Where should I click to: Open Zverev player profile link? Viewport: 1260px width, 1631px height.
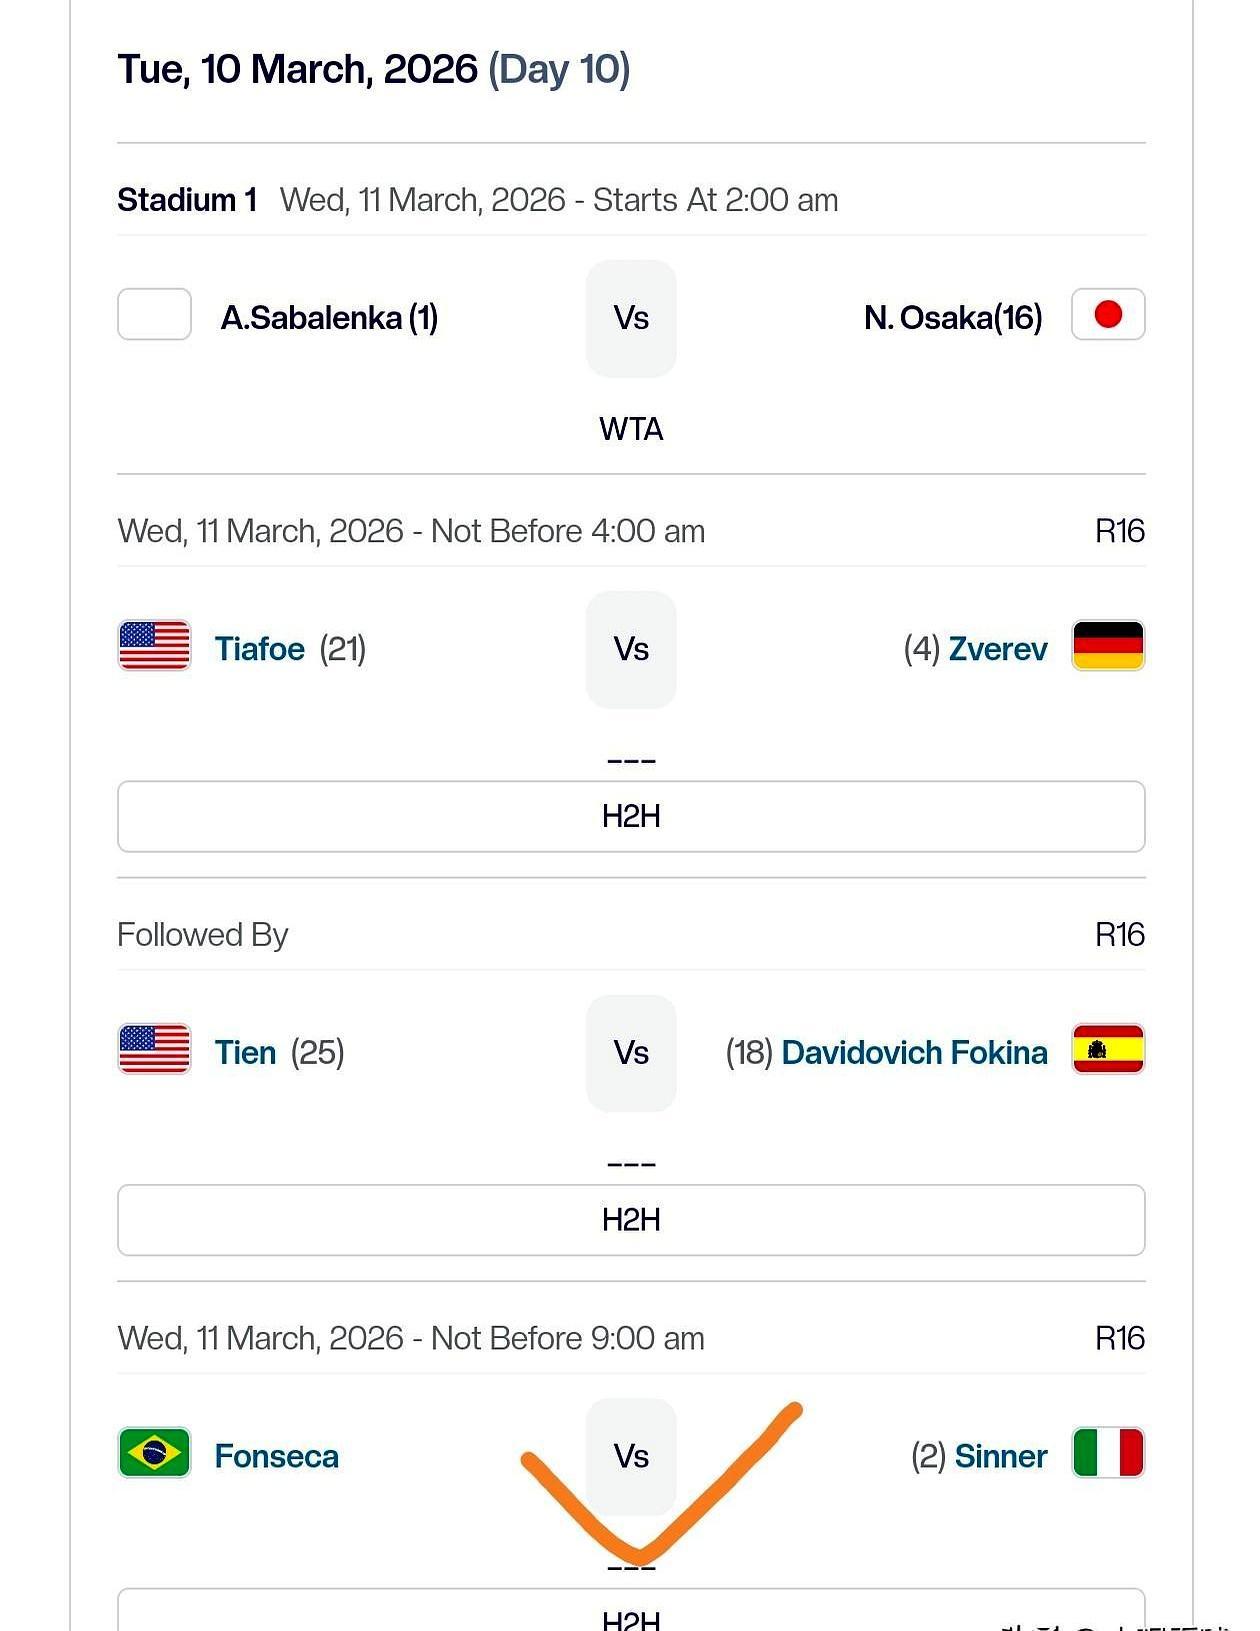[x=997, y=649]
